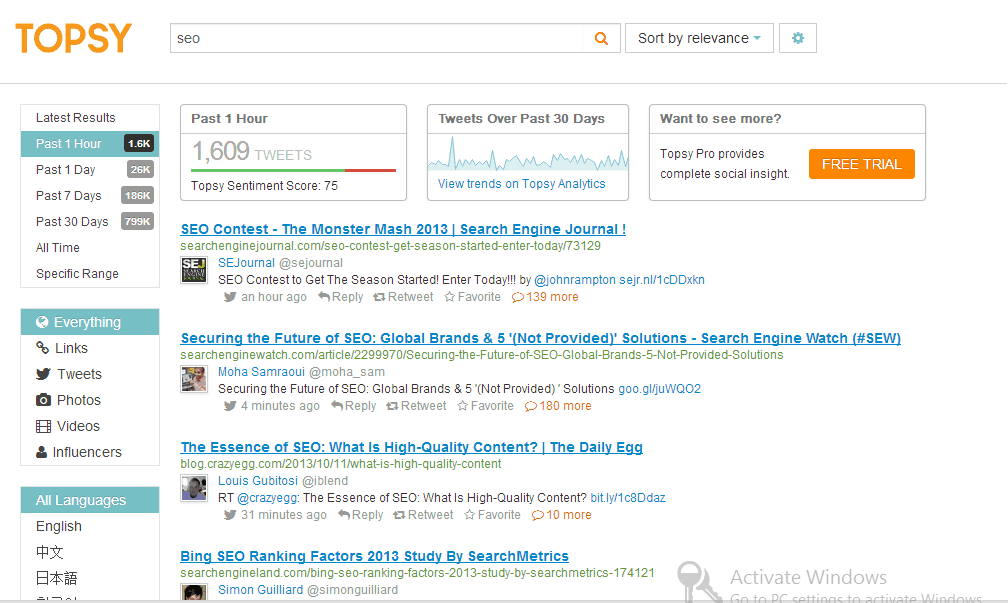Click the orange search magnifier icon

pyautogui.click(x=601, y=39)
